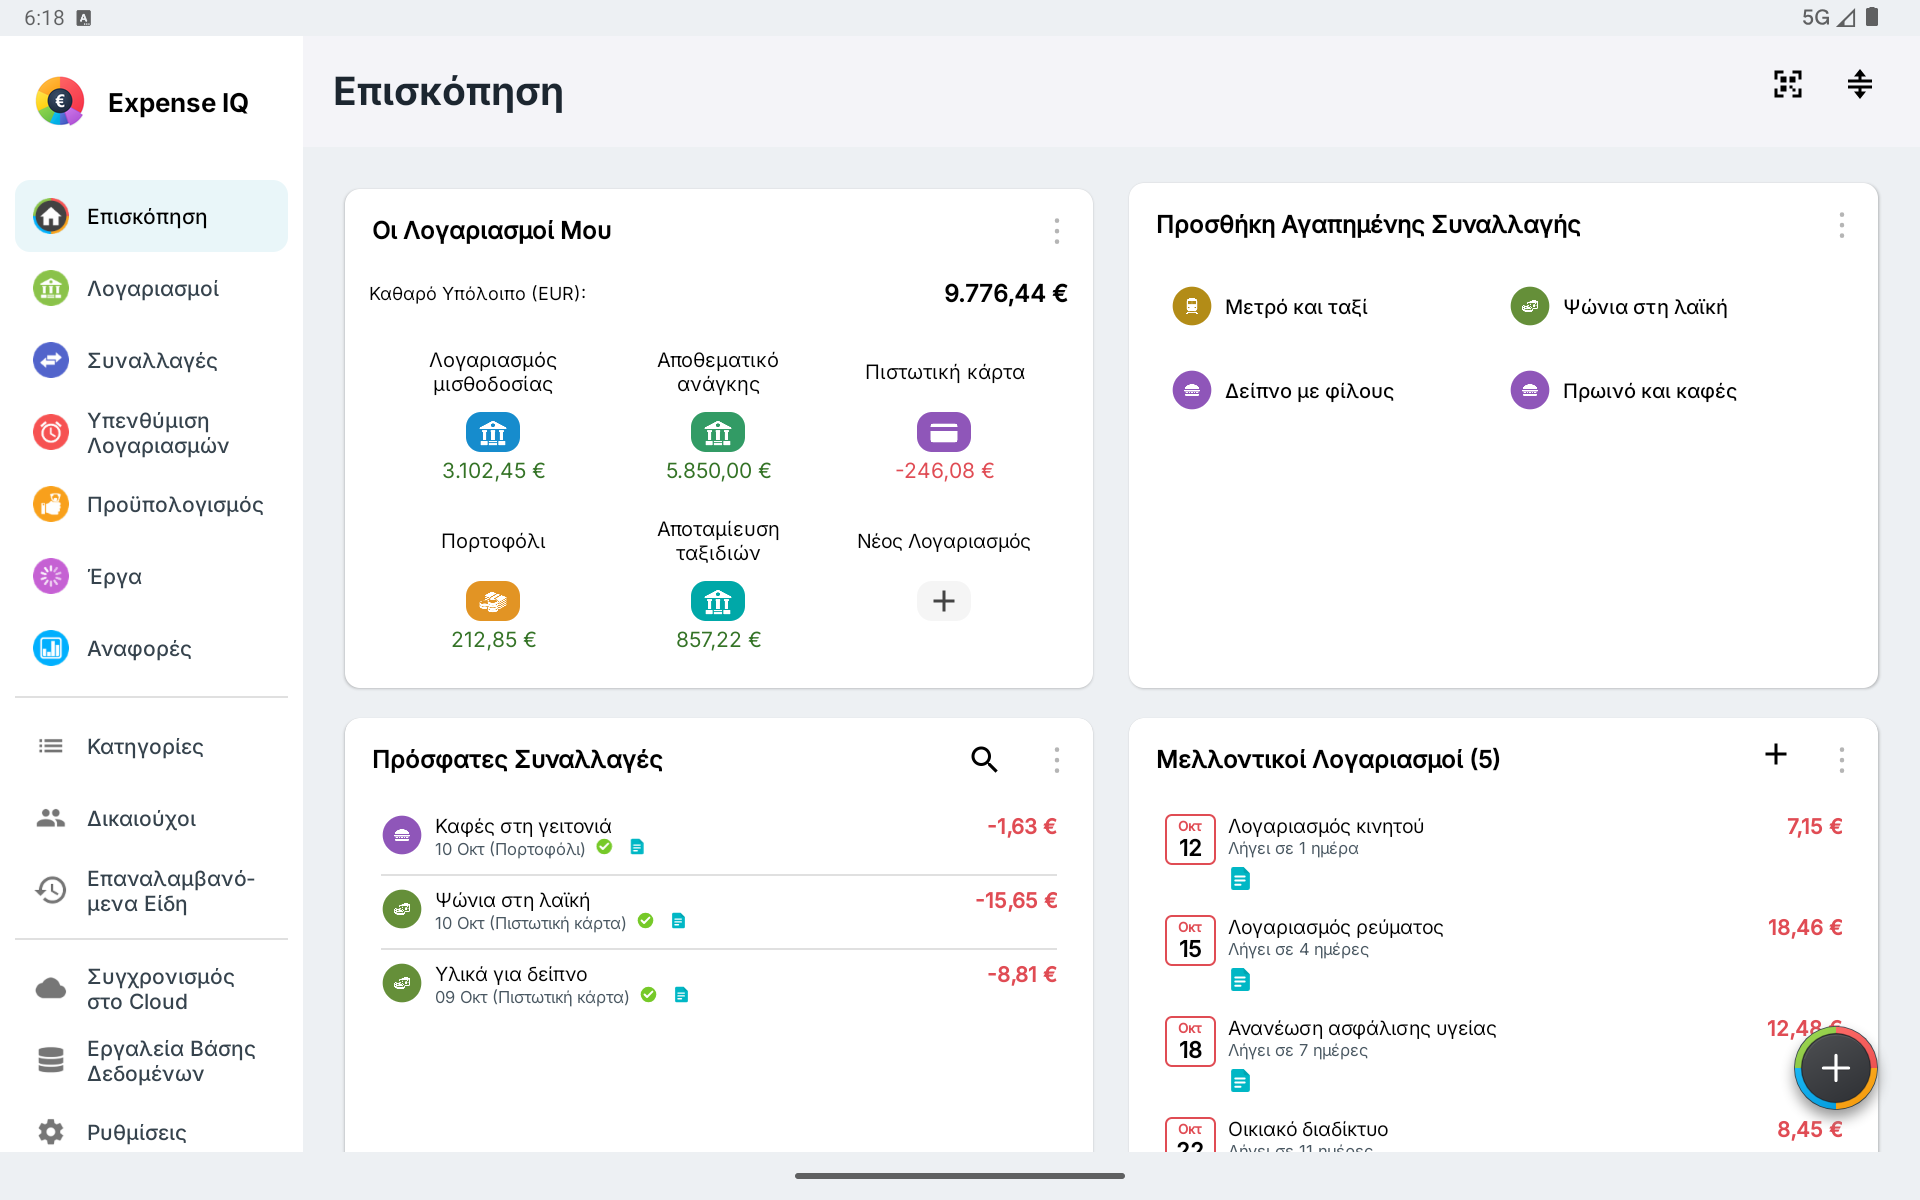
Task: Select the purple Πιστωτική κάρτα card icon
Action: 944,432
